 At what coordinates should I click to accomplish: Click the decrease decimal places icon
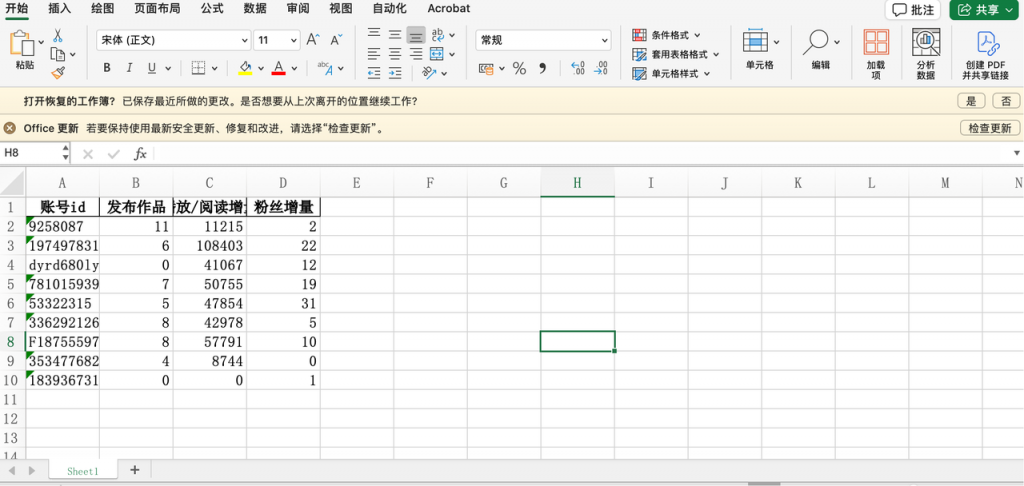coord(601,68)
